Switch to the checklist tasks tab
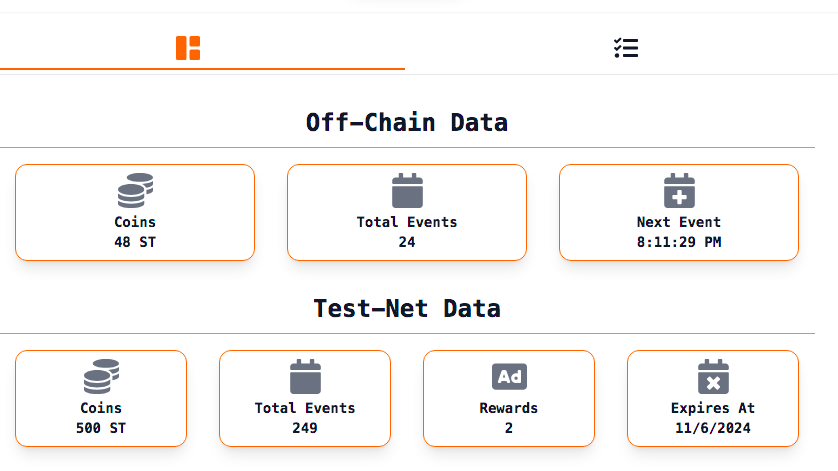 [626, 48]
